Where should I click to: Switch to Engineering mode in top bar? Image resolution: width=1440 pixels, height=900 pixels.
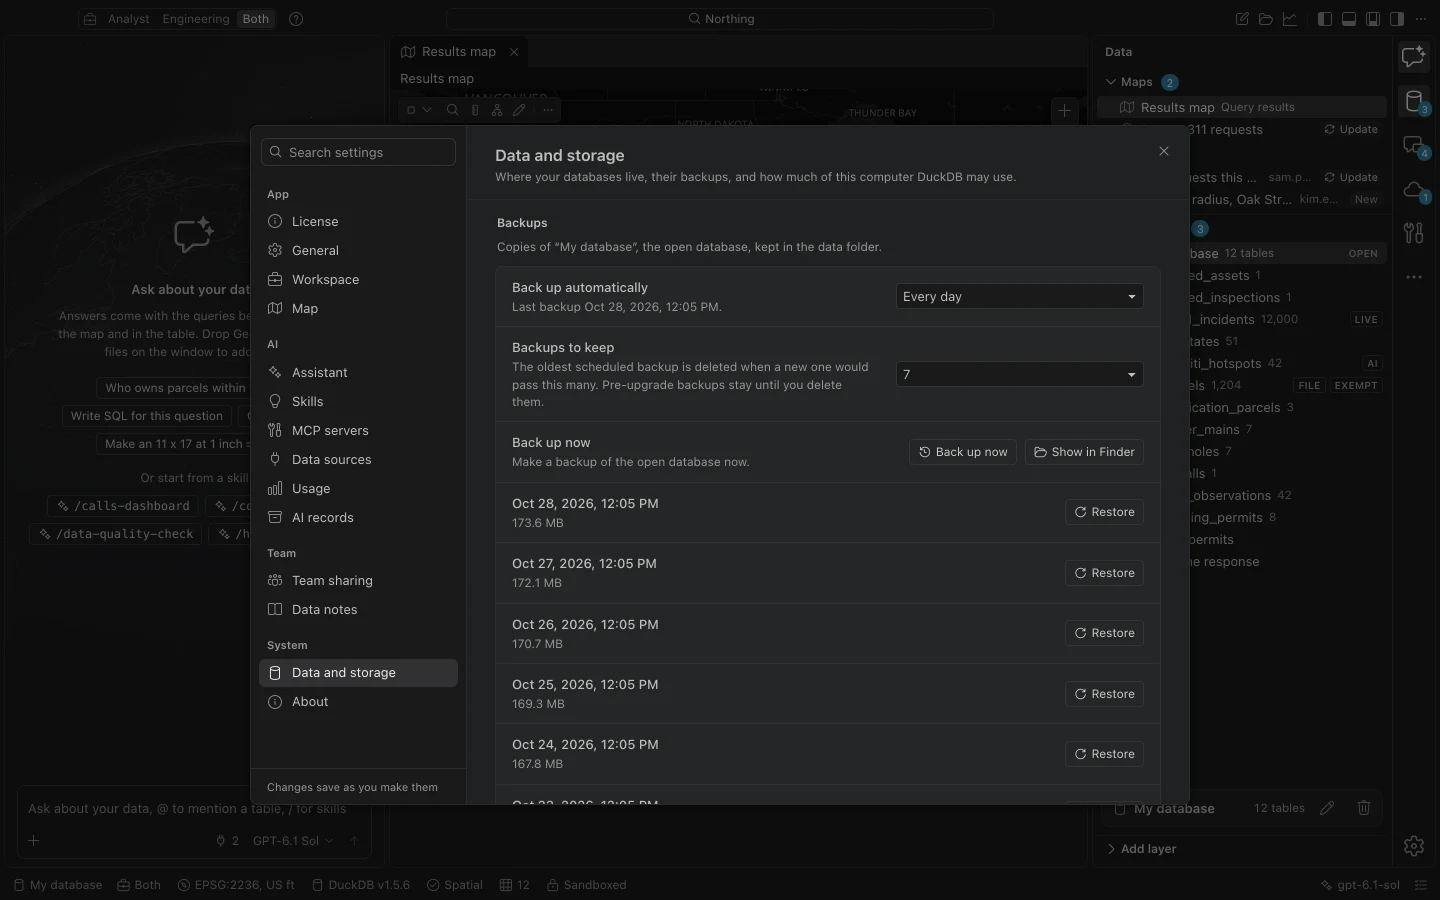[196, 19]
